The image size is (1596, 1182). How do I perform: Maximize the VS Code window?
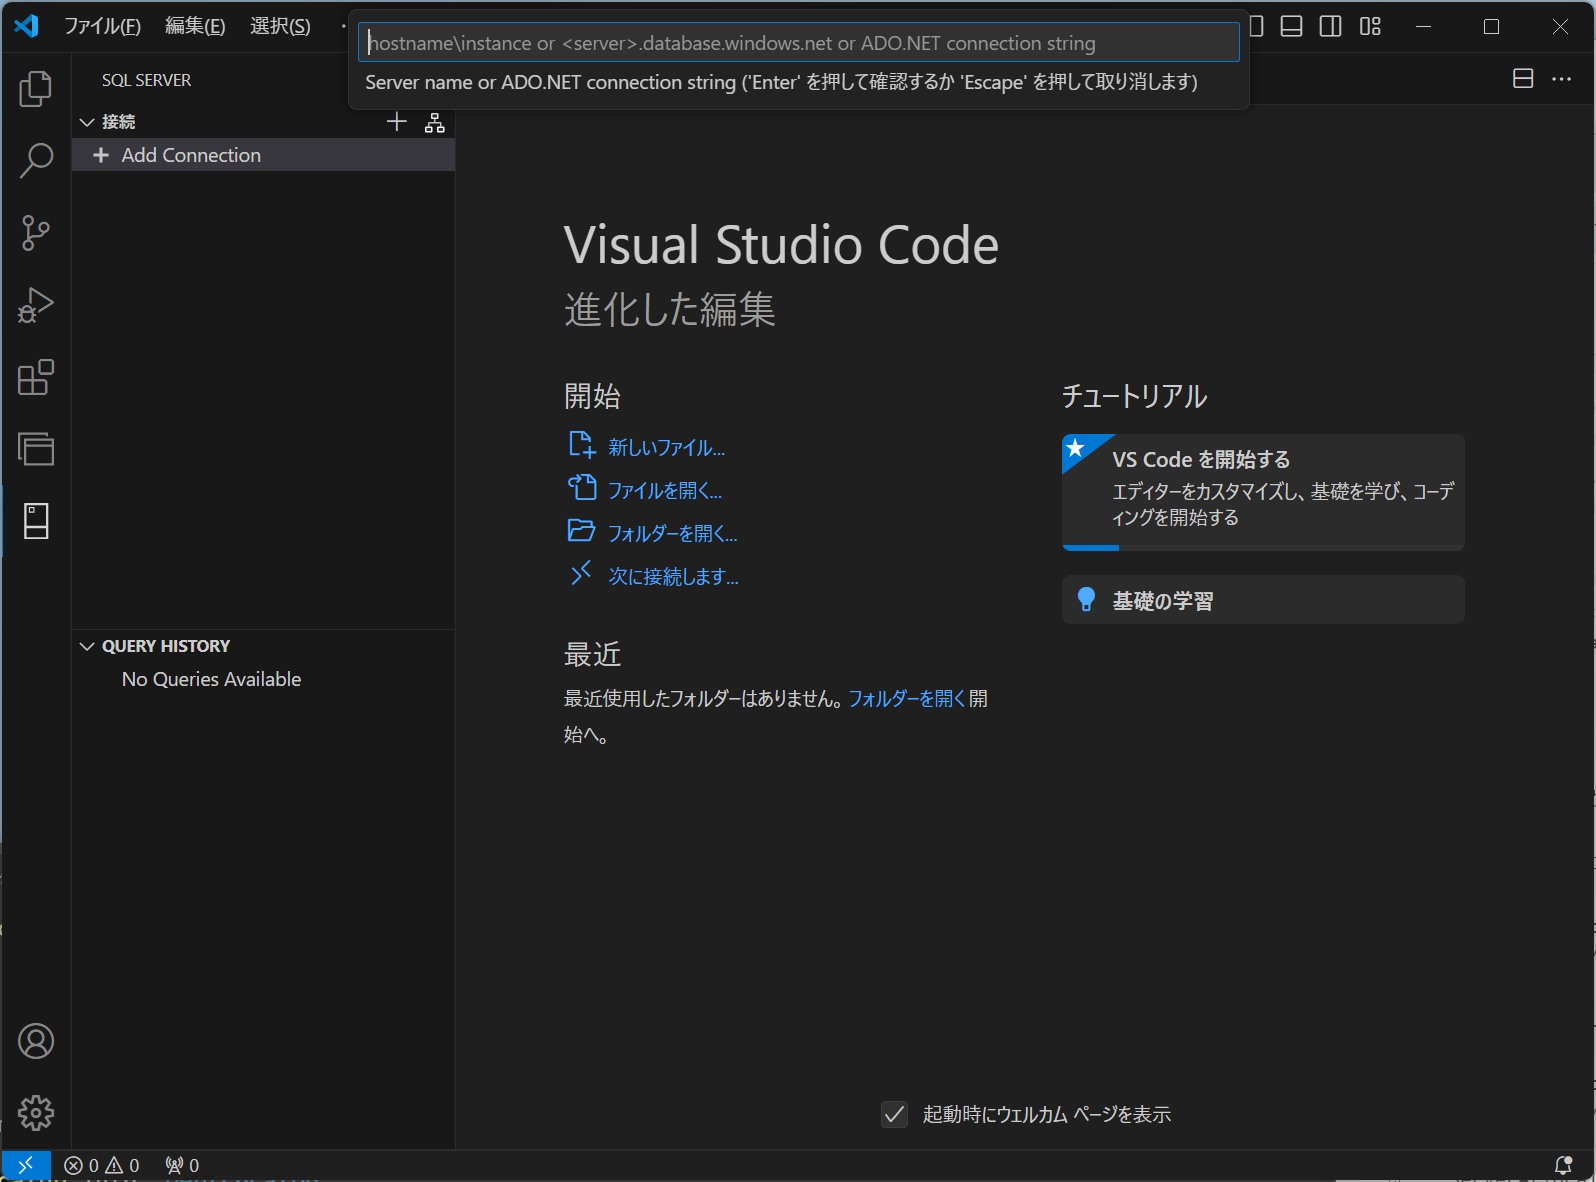click(x=1491, y=26)
